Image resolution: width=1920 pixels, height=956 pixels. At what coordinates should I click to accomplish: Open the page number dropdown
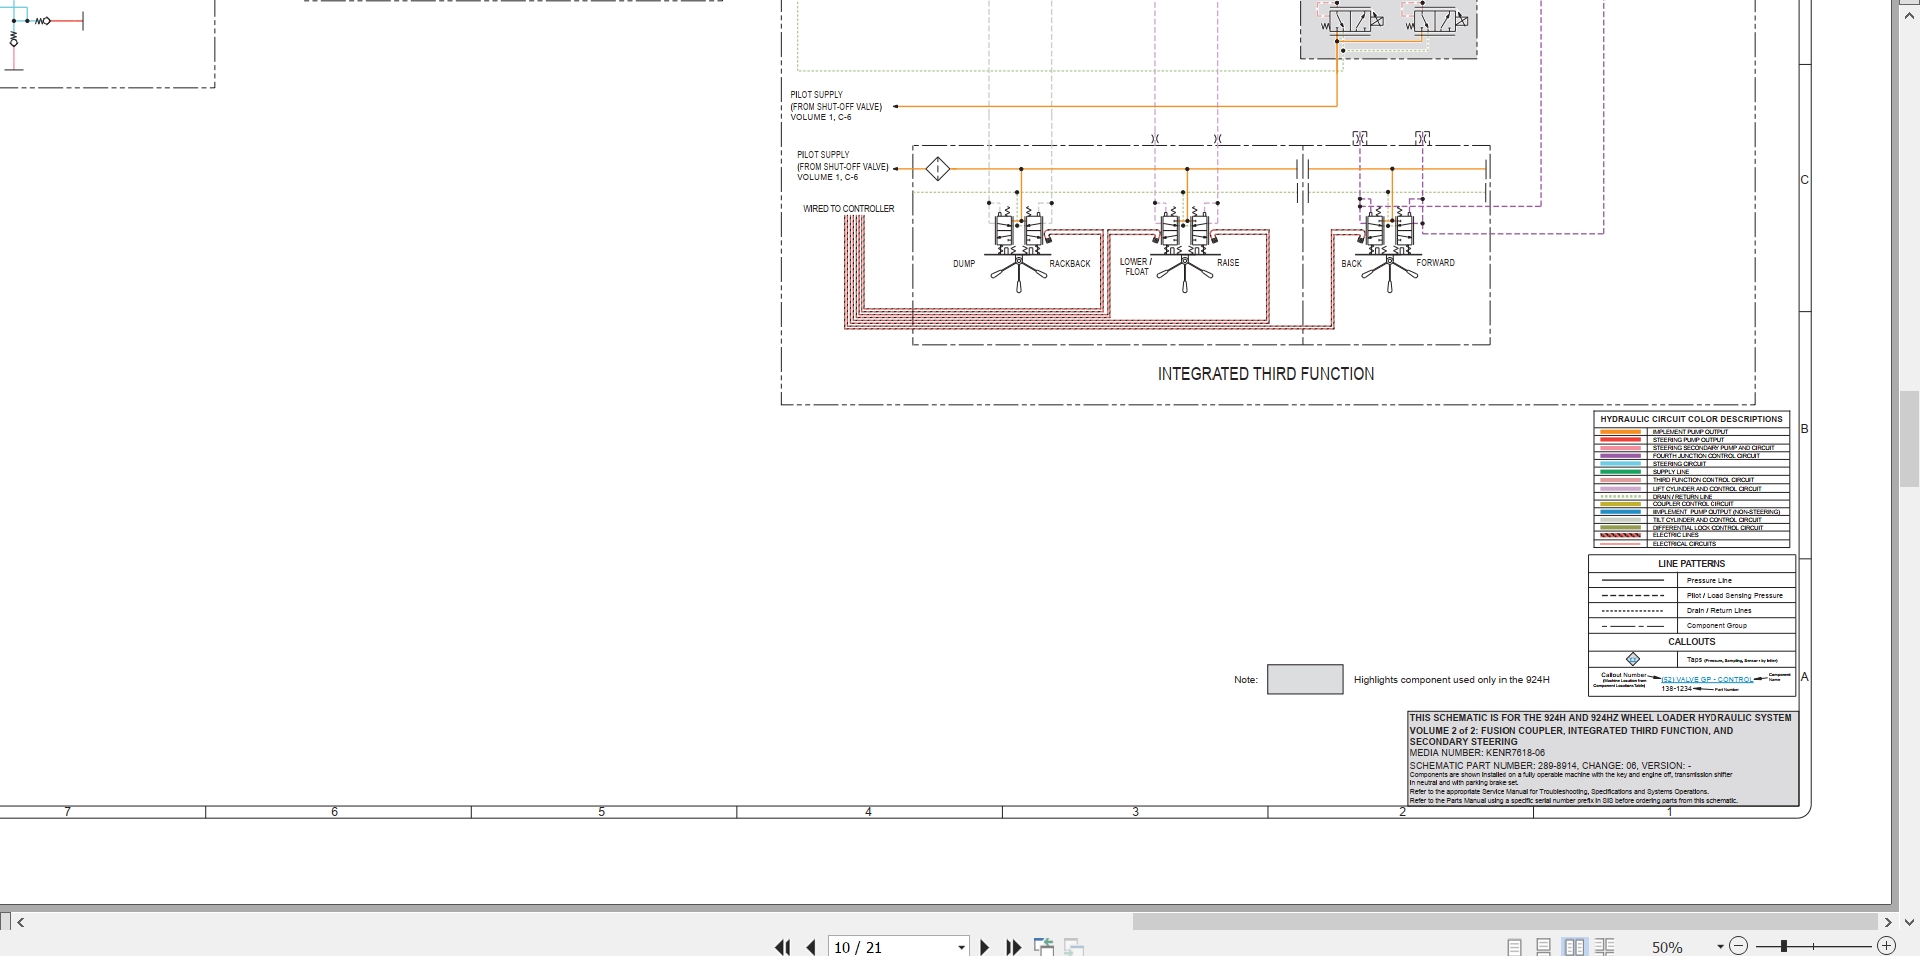click(x=961, y=947)
